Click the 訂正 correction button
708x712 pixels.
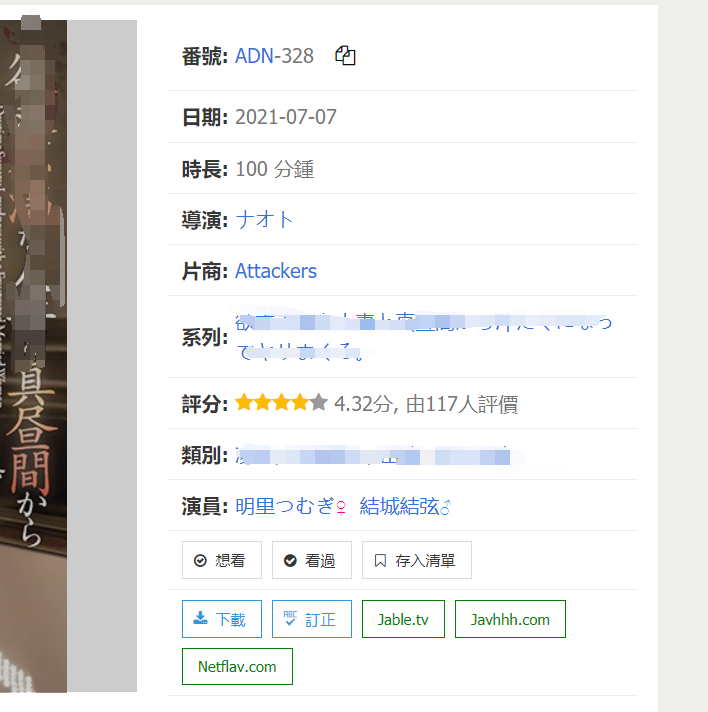312,619
